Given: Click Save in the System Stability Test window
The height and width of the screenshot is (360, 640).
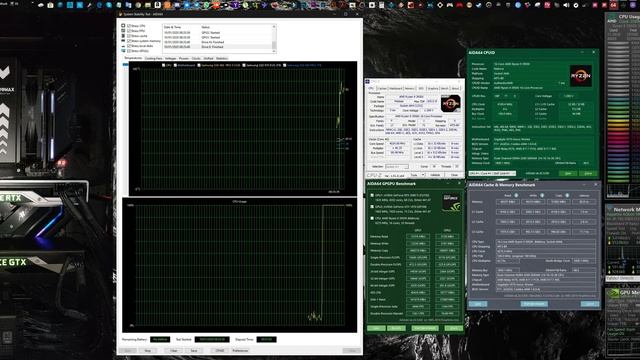Looking at the screenshot, I should coord(194,351).
